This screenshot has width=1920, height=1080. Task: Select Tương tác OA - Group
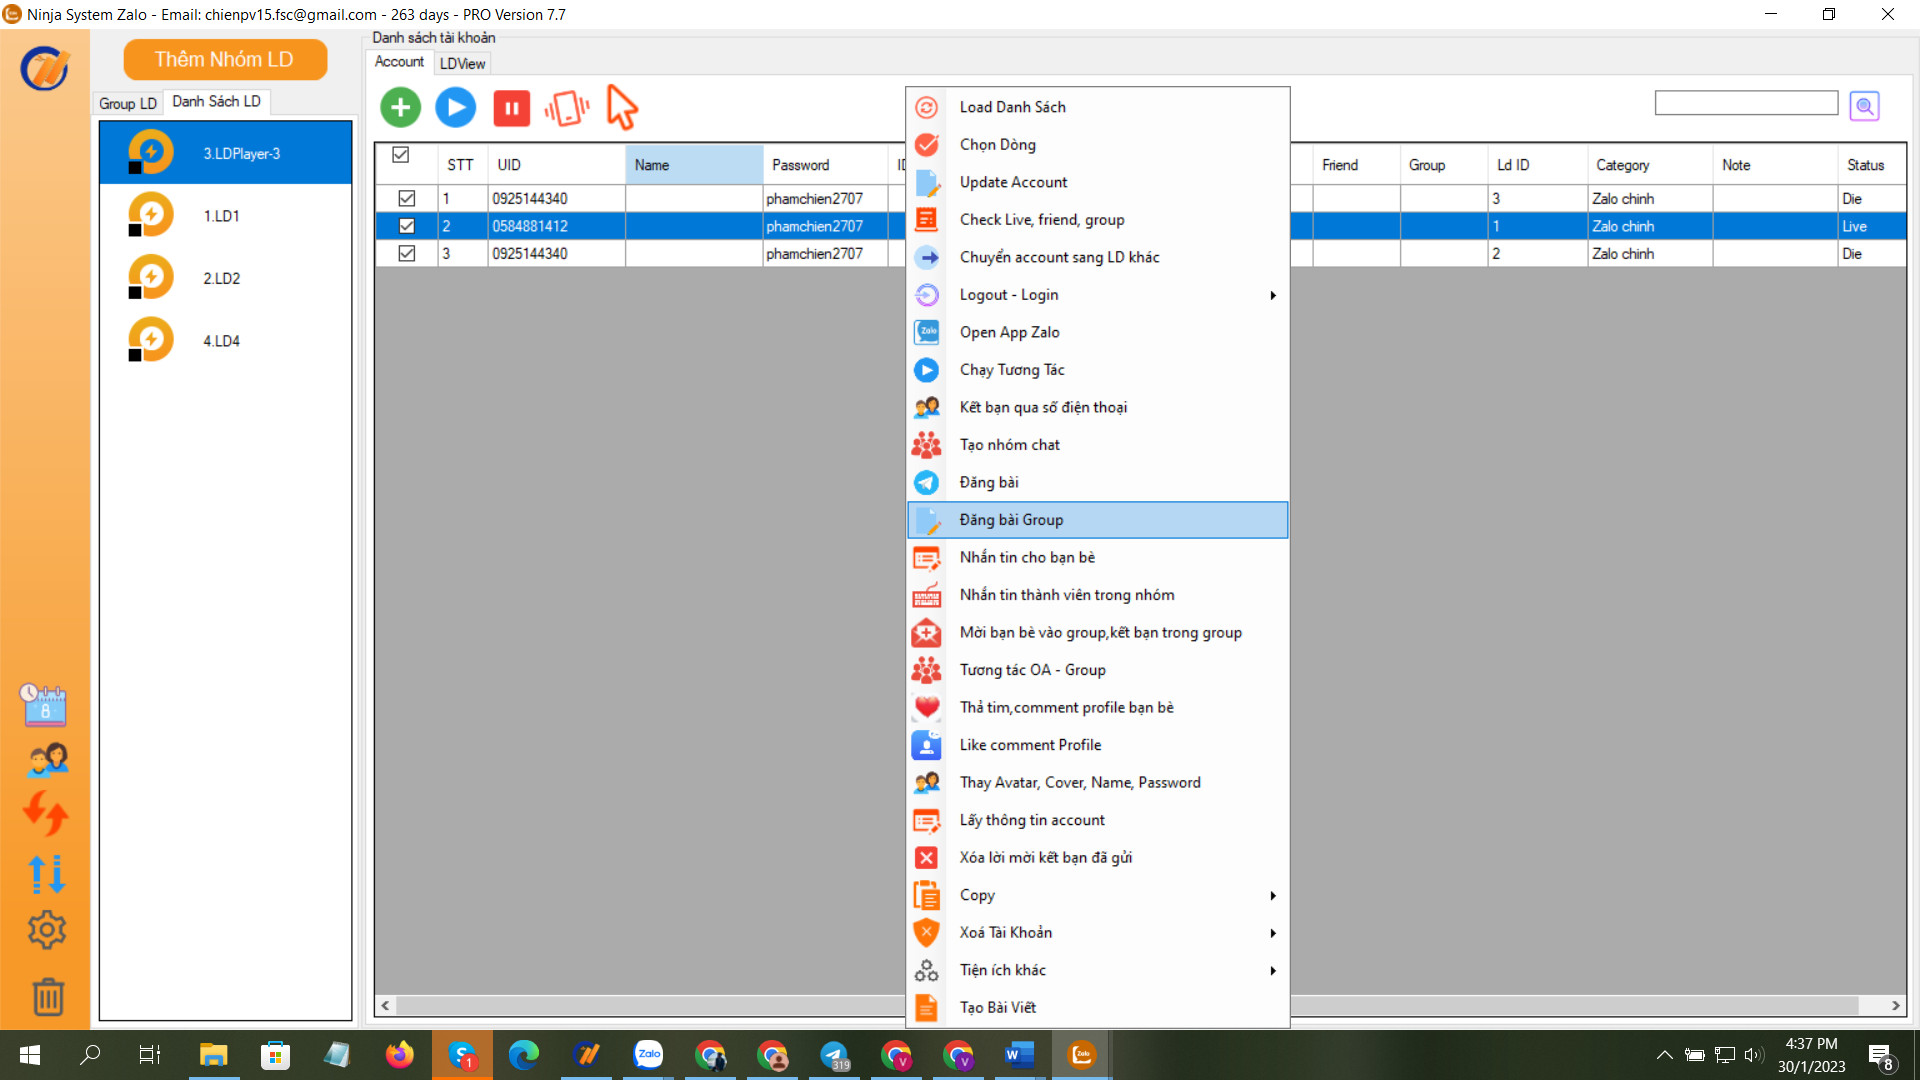1098,670
